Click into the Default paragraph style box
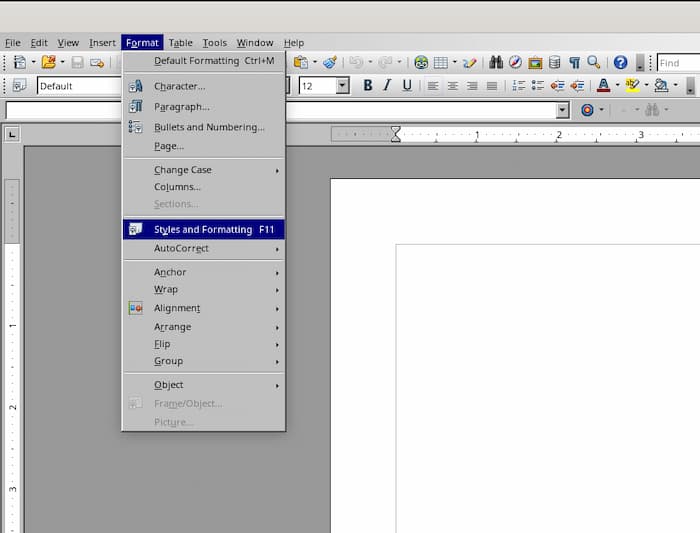 [79, 86]
